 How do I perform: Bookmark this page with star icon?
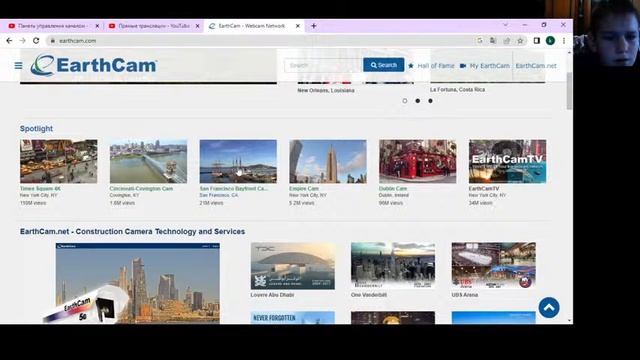pyautogui.click(x=520, y=41)
